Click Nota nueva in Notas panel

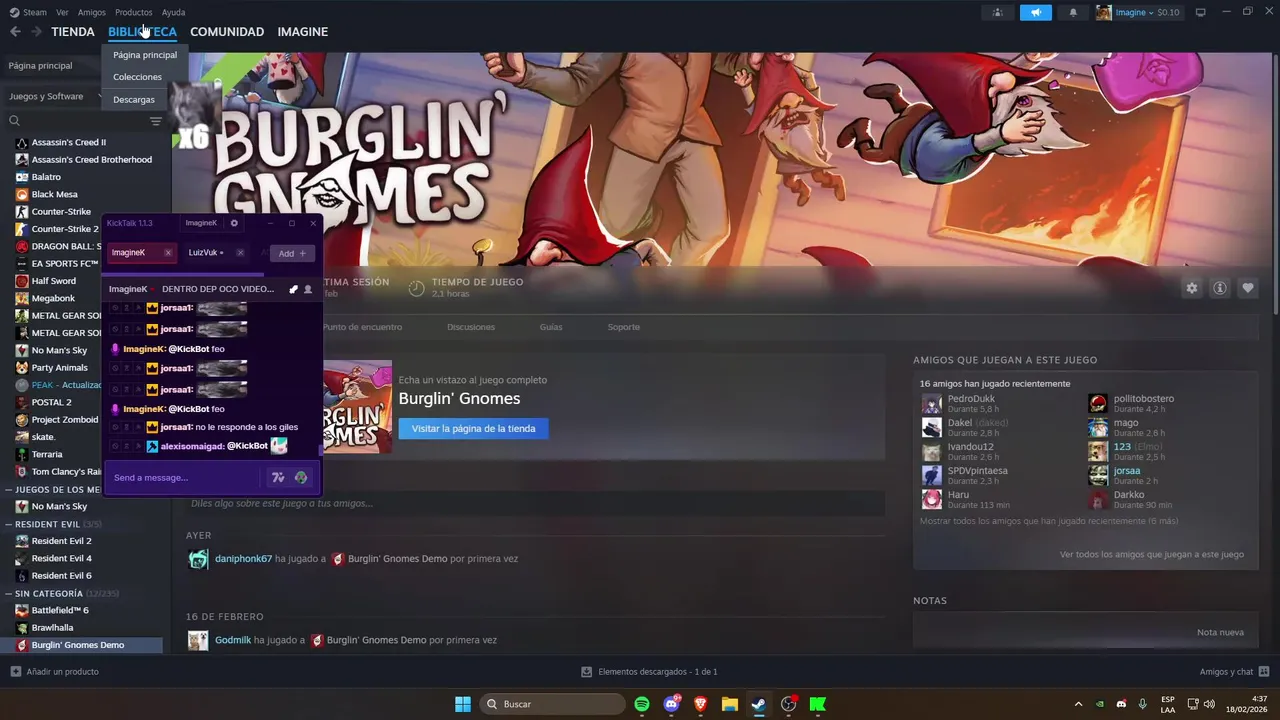tap(1220, 632)
